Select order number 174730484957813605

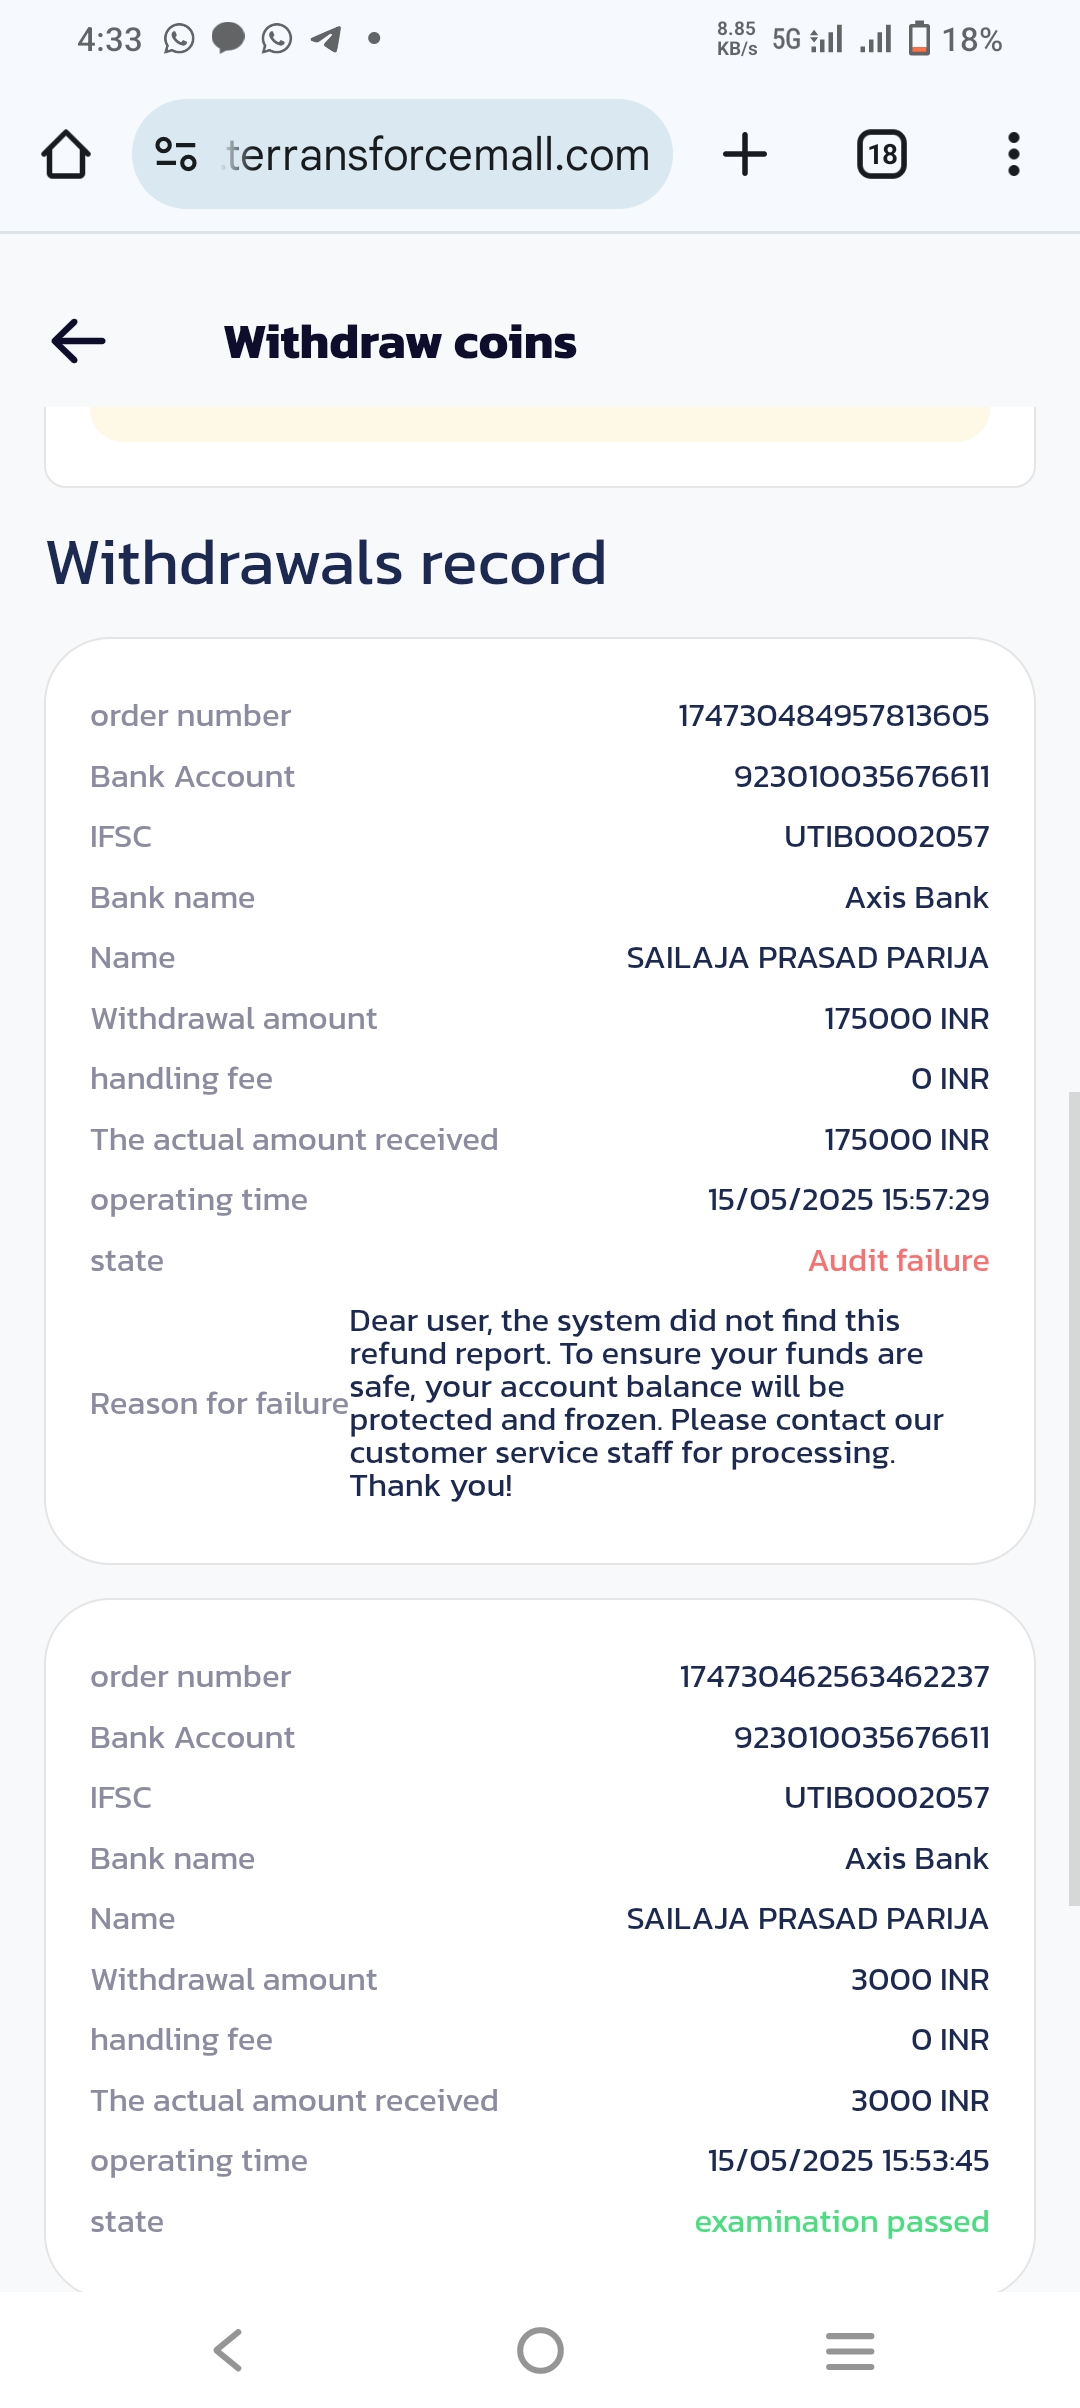click(833, 716)
